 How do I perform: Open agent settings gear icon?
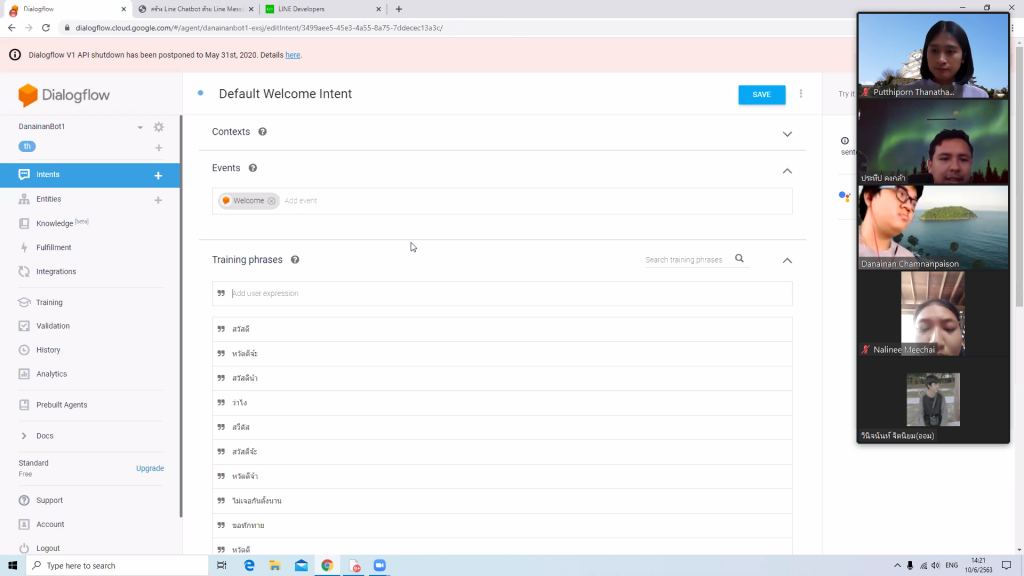pyautogui.click(x=158, y=127)
